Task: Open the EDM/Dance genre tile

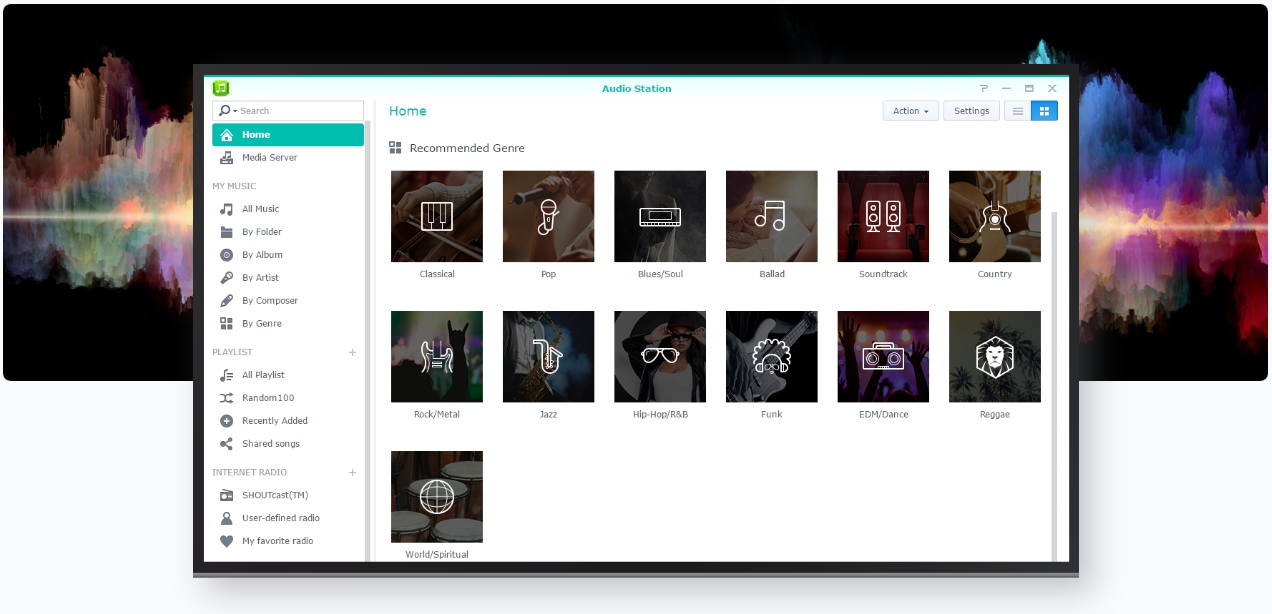Action: (x=883, y=356)
